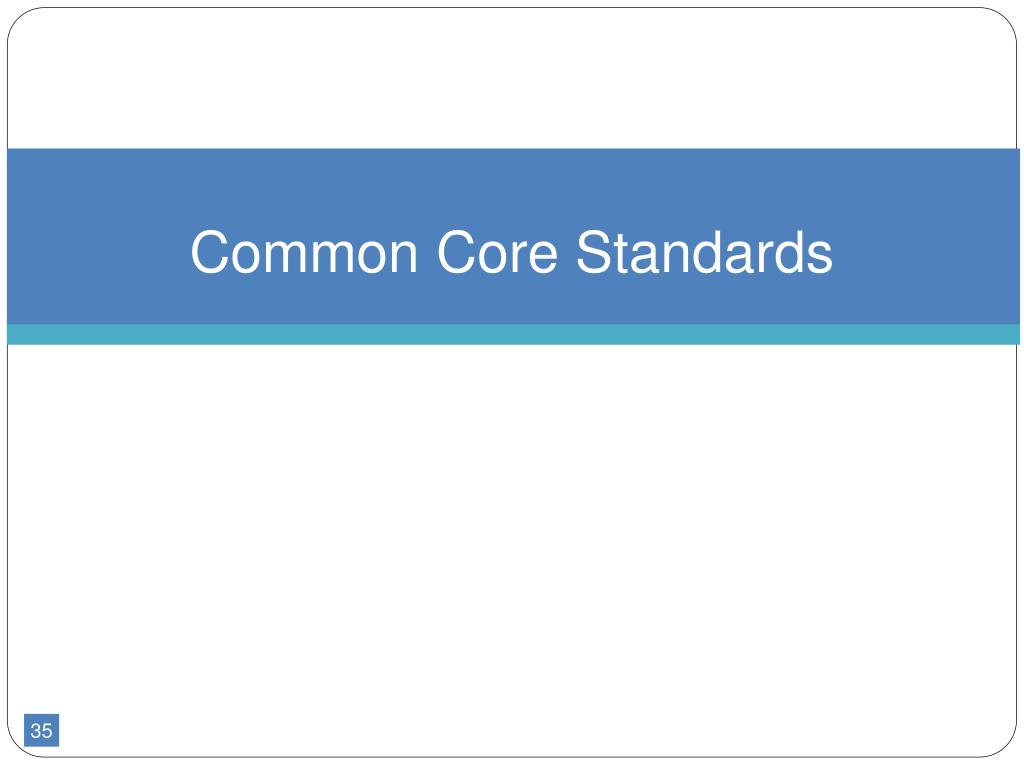Click the rounded bottom-right slide border corner
Image resolution: width=1024 pixels, height=768 pixels.
[1006, 746]
